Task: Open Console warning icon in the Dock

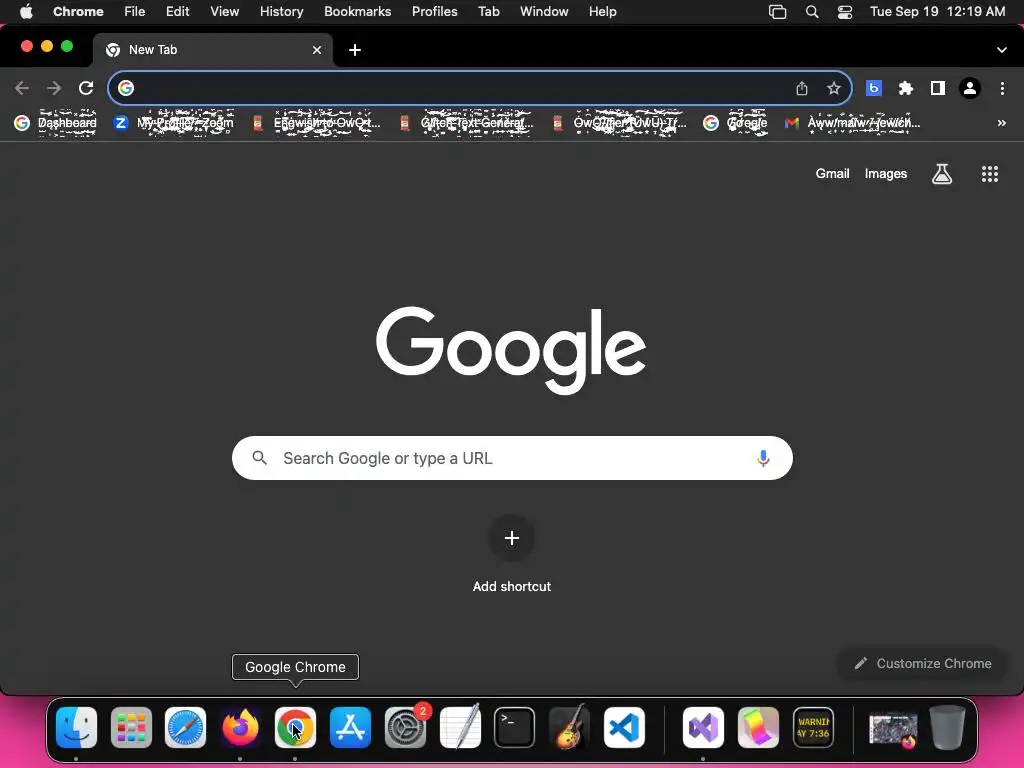Action: pos(813,728)
